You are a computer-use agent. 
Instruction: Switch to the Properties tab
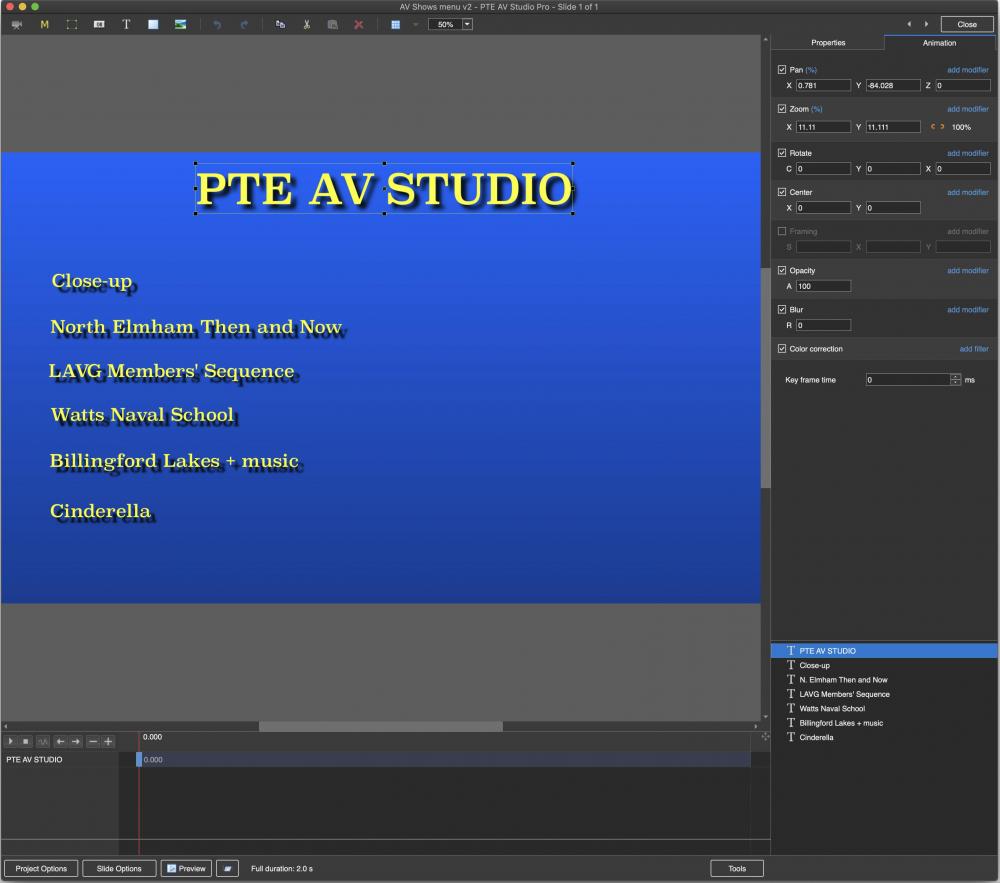(828, 43)
